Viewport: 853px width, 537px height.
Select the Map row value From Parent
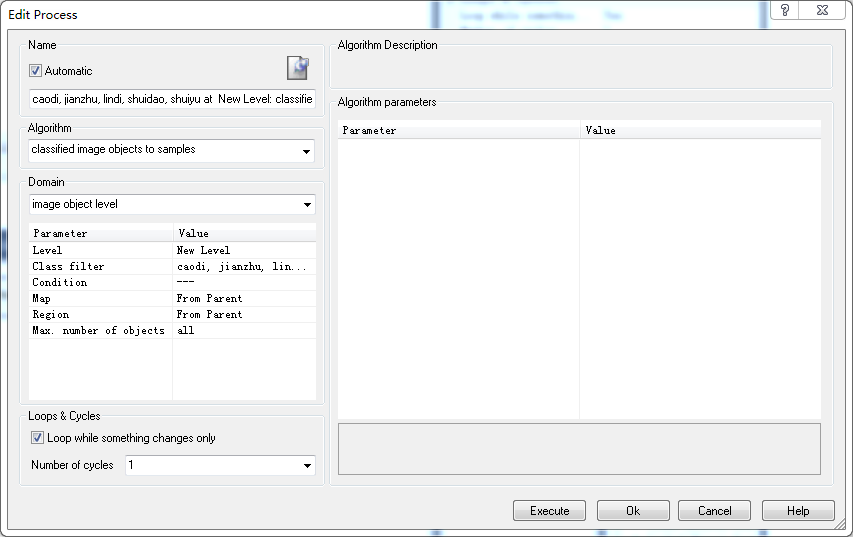point(244,298)
